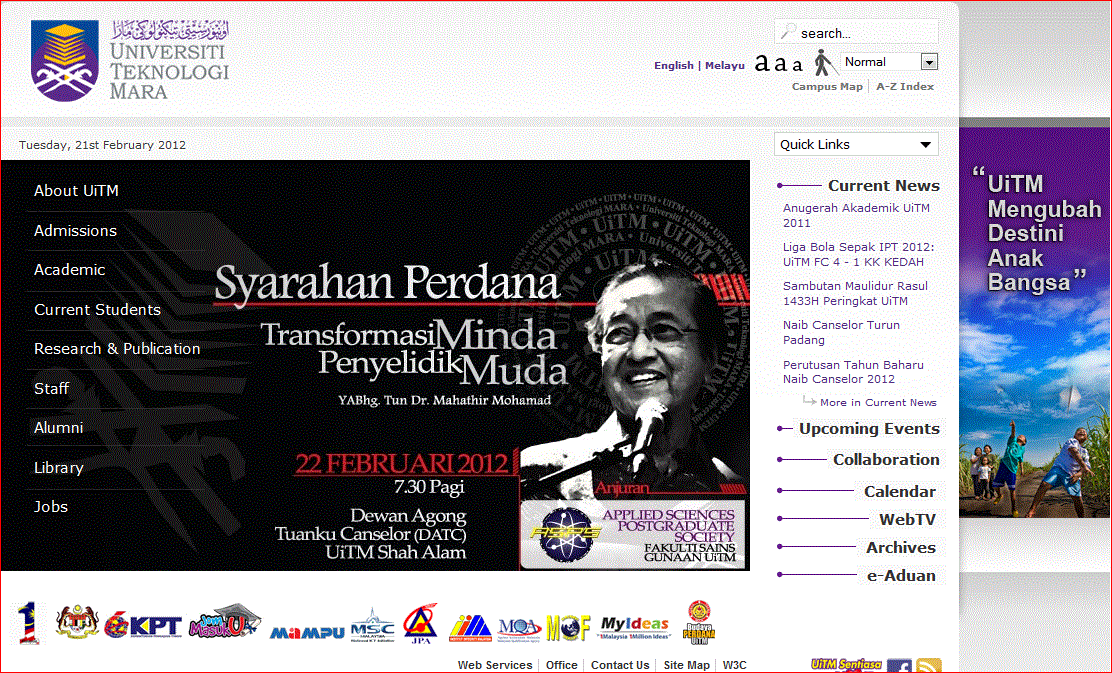
Task: Open the Research & Publication menu
Action: [117, 349]
